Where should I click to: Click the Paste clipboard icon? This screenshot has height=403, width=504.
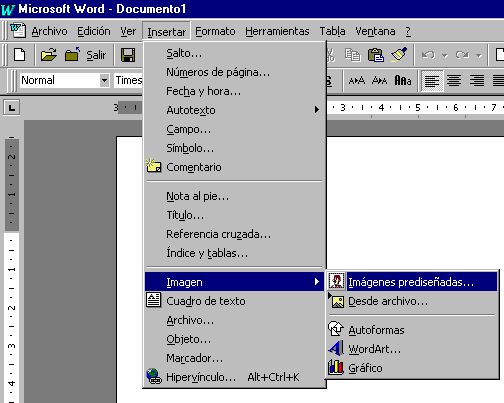tap(376, 55)
